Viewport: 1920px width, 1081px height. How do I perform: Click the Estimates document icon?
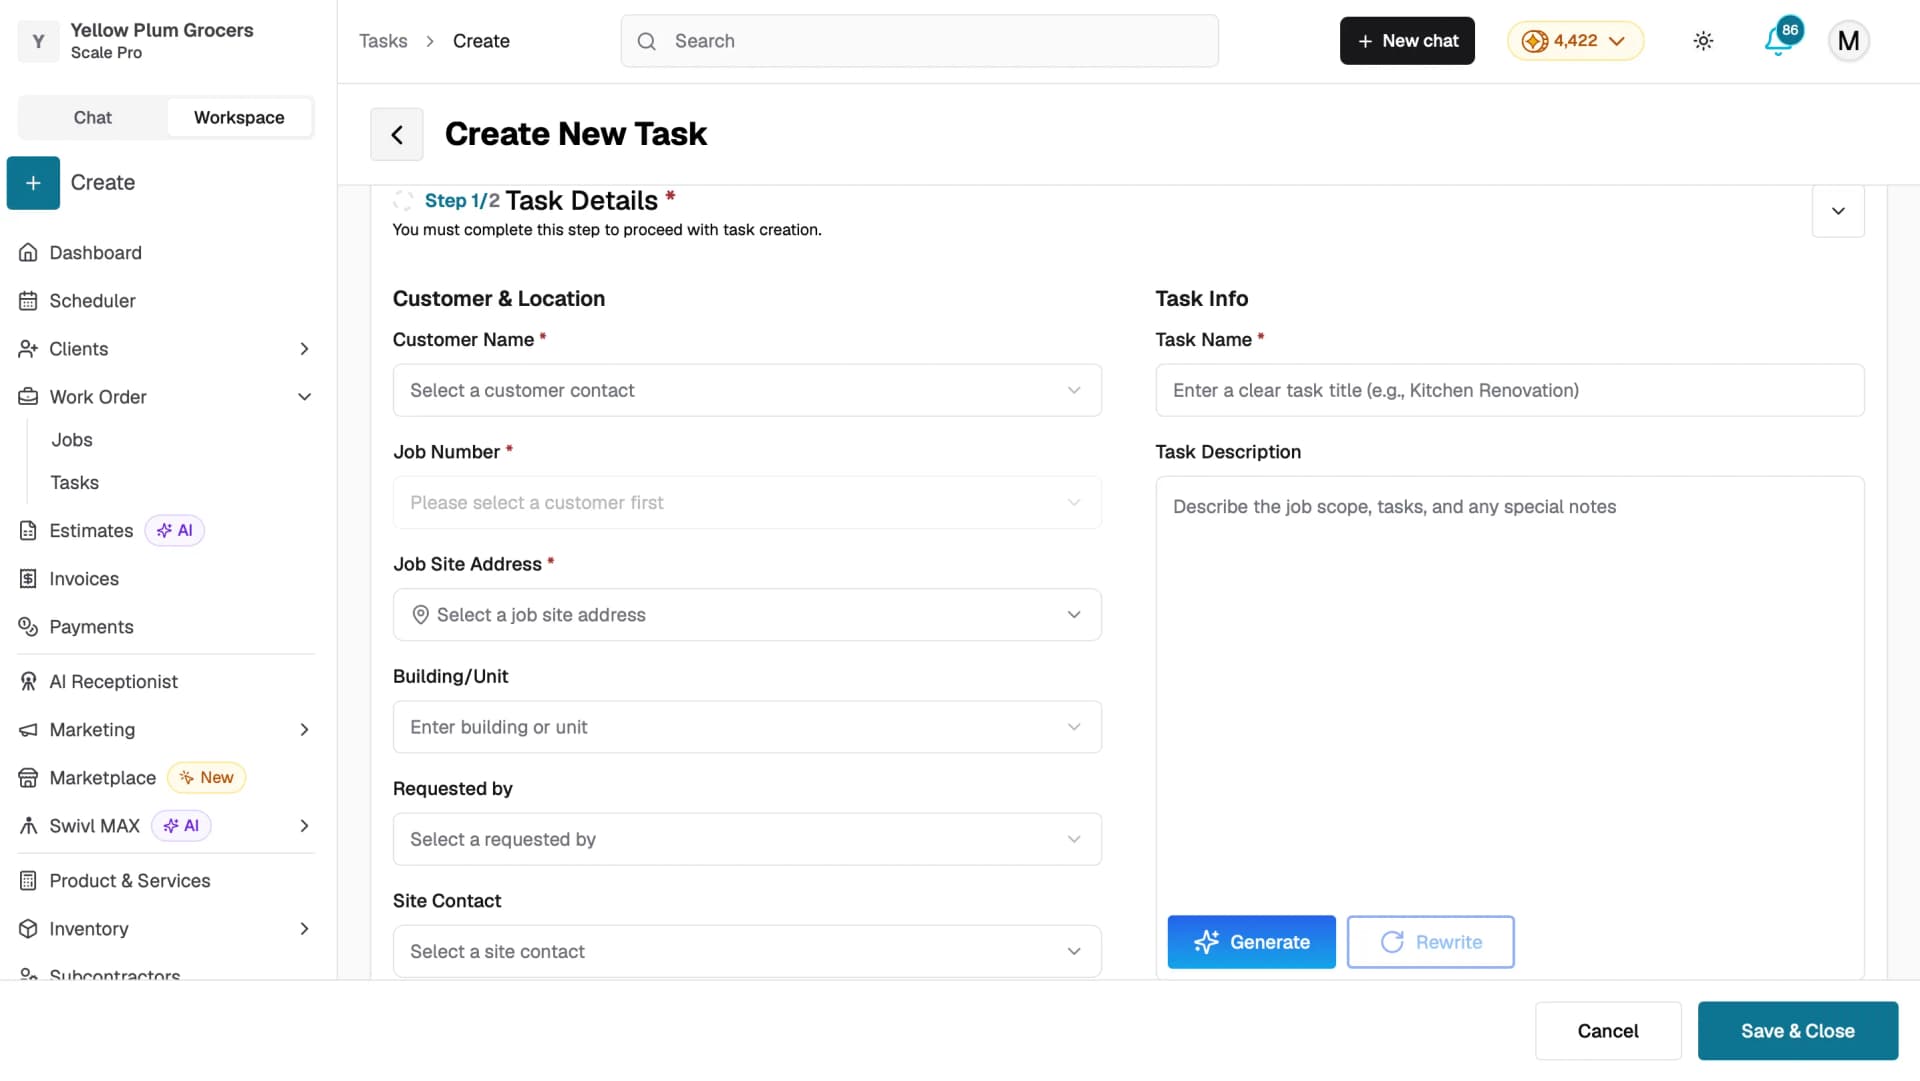[x=28, y=531]
